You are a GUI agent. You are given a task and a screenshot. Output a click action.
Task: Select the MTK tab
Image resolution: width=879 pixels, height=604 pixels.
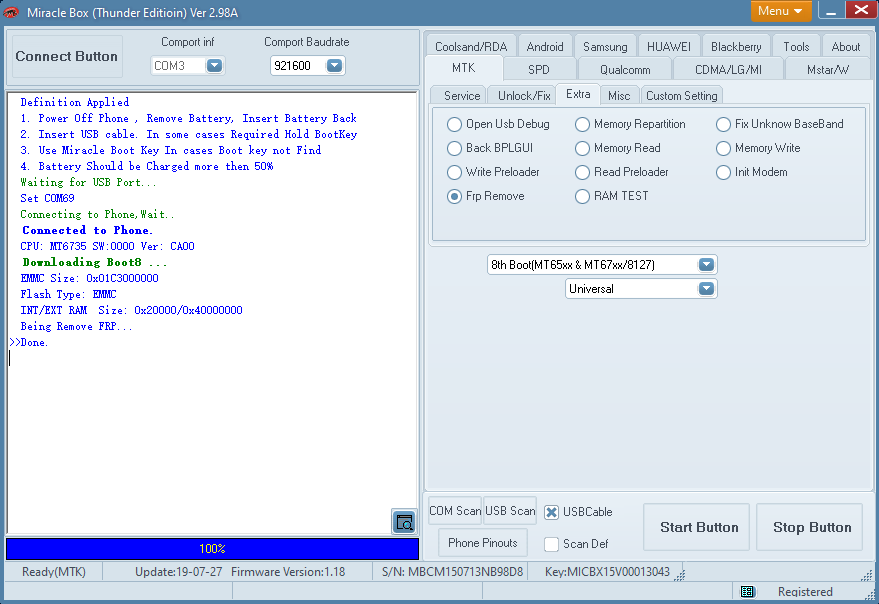(464, 68)
